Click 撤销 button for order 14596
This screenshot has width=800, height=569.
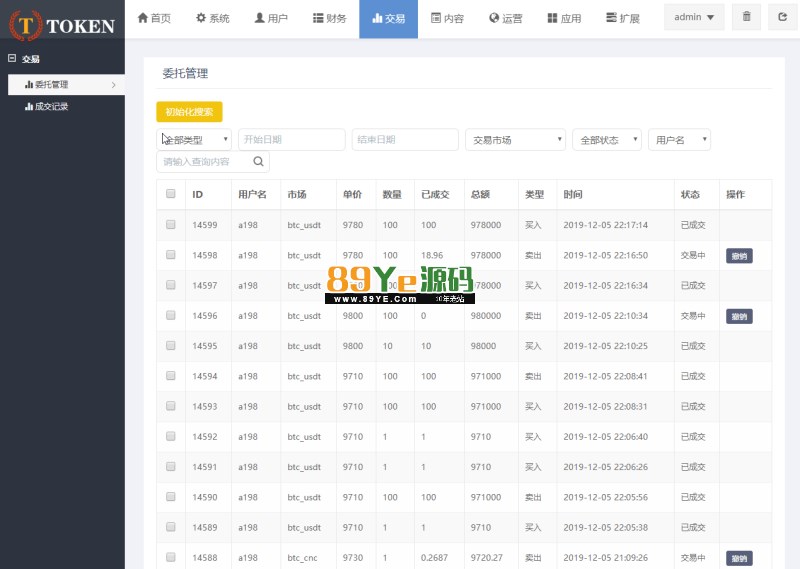pyautogui.click(x=739, y=316)
